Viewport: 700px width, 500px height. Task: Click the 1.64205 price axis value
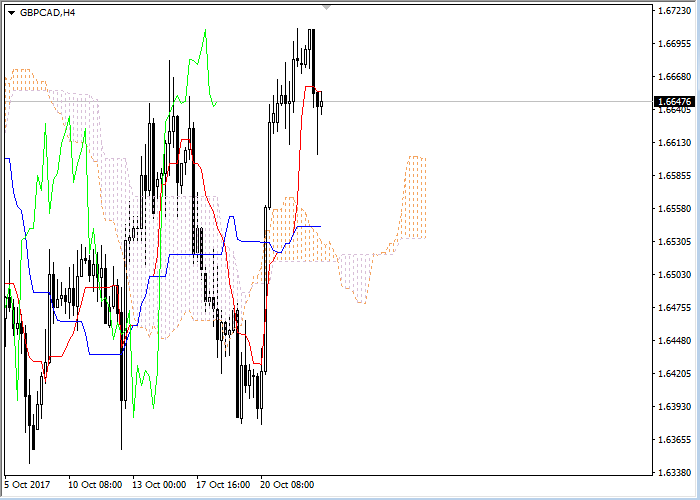(674, 374)
